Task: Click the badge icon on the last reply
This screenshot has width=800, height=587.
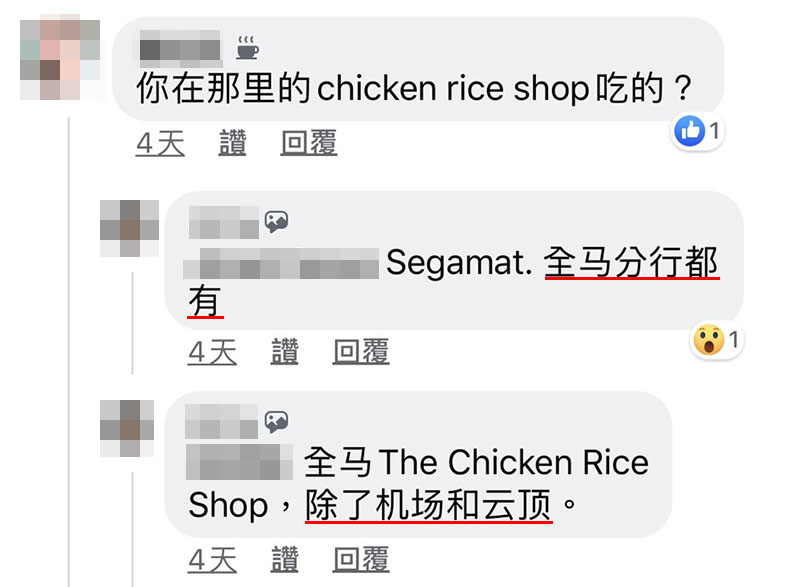Action: 277,422
